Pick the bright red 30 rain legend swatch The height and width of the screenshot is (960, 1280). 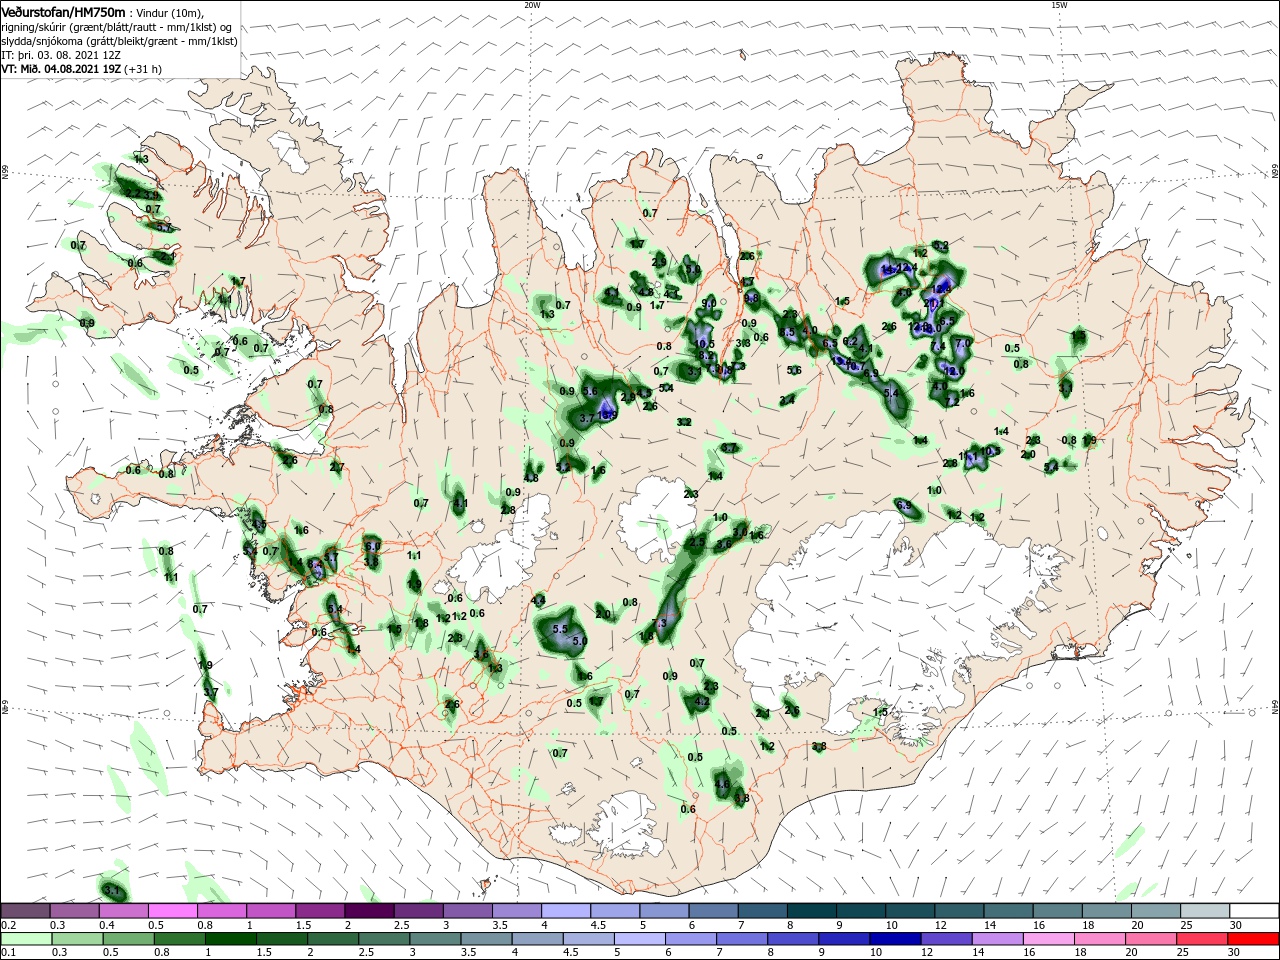pyautogui.click(x=1251, y=939)
